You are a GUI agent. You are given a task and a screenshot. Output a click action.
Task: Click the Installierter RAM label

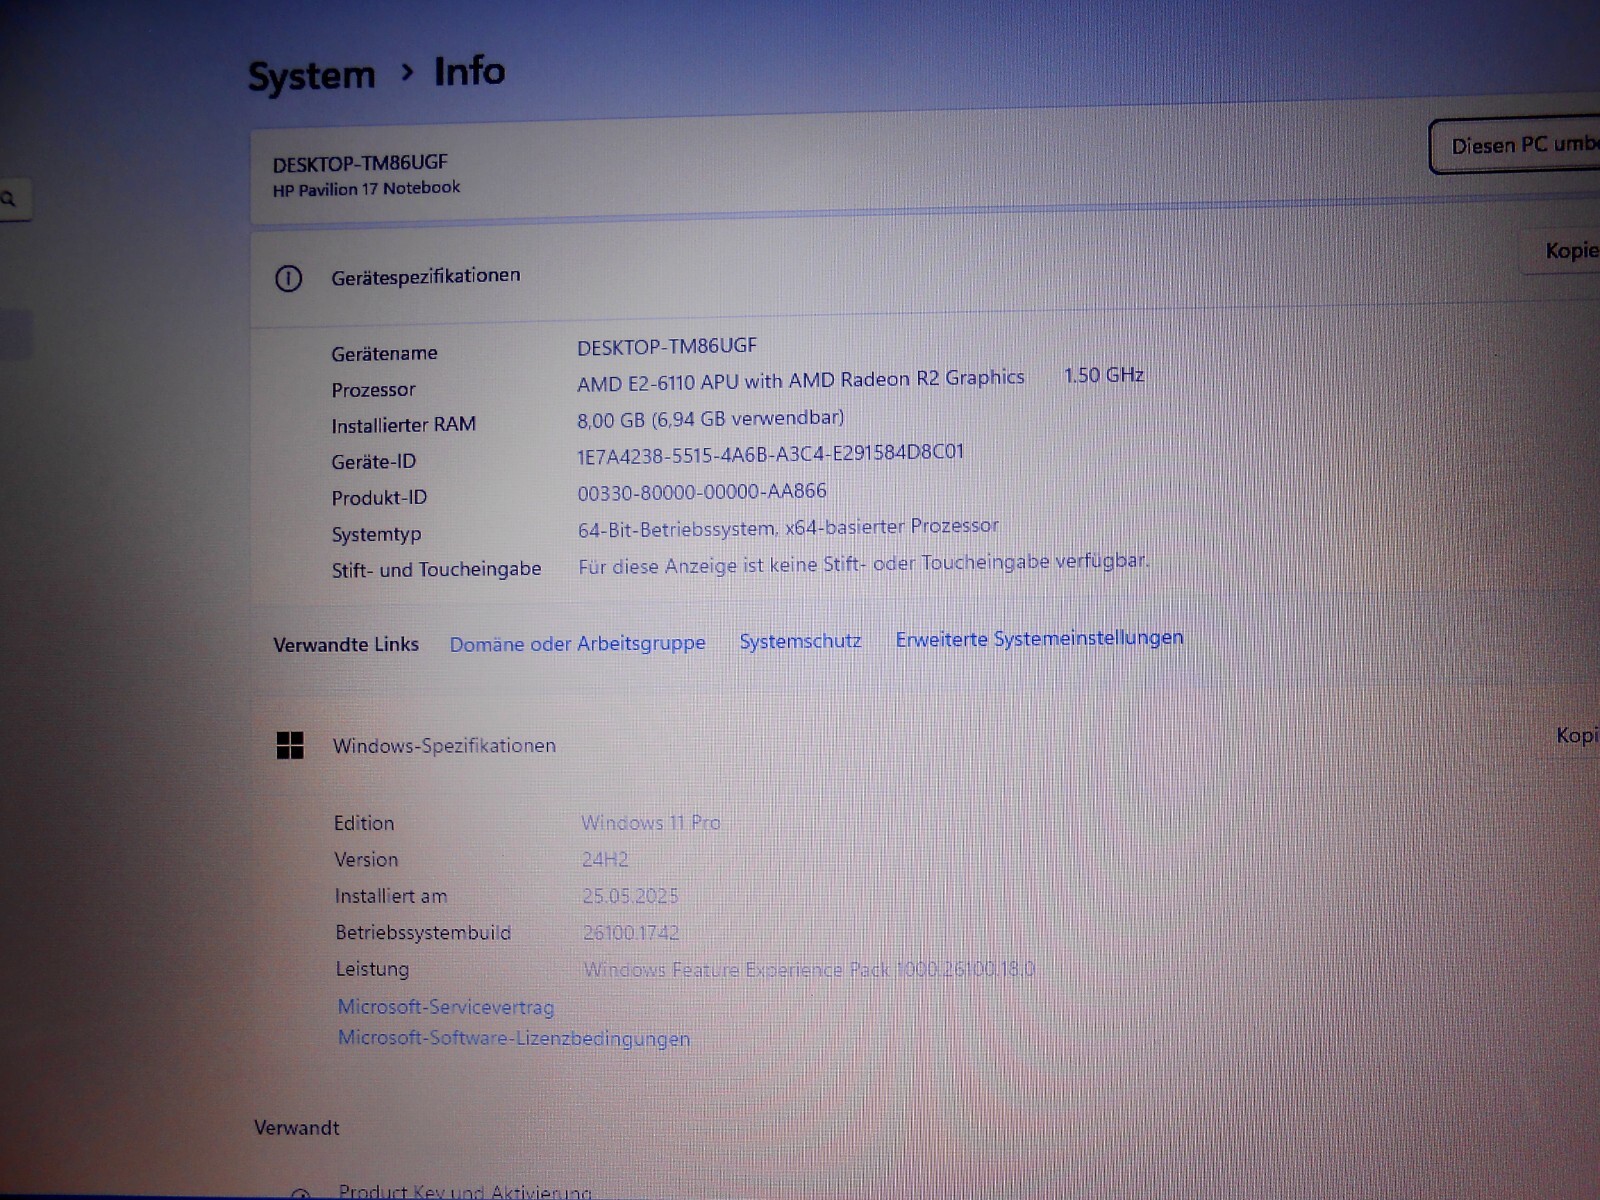pos(403,425)
